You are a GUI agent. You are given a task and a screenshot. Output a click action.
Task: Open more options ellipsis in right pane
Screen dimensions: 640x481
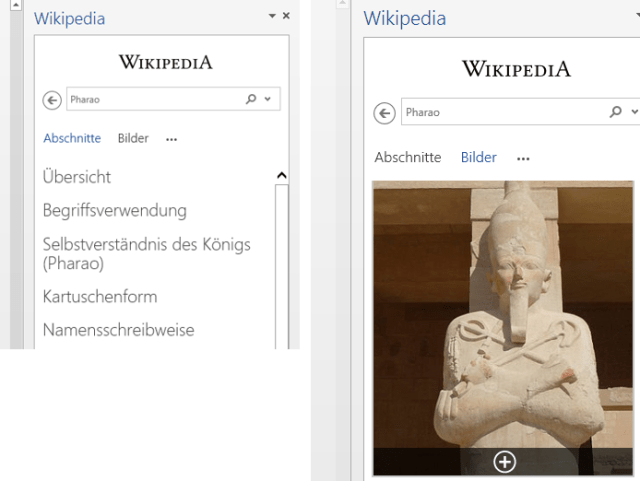(523, 159)
